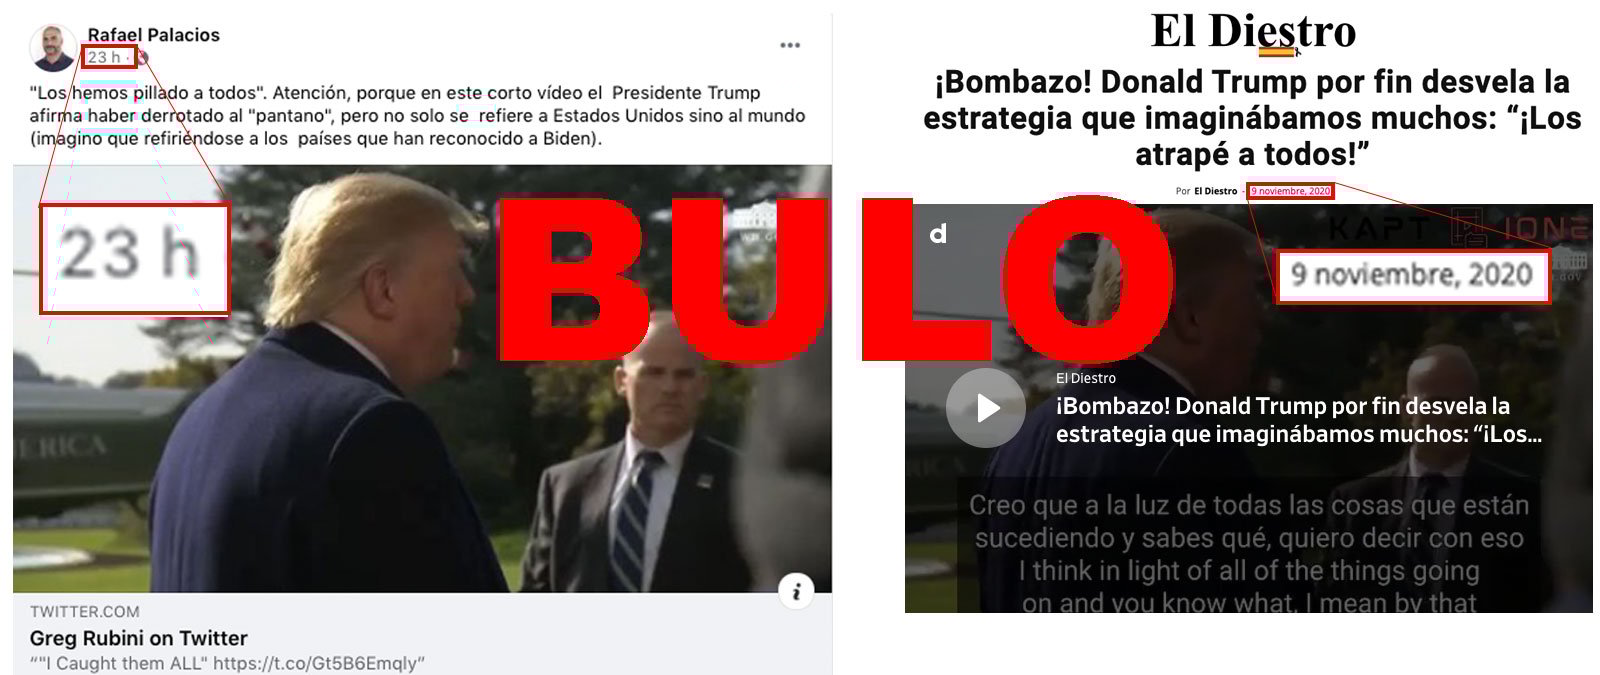Click the enlarged '23 h' callout box

(134, 258)
